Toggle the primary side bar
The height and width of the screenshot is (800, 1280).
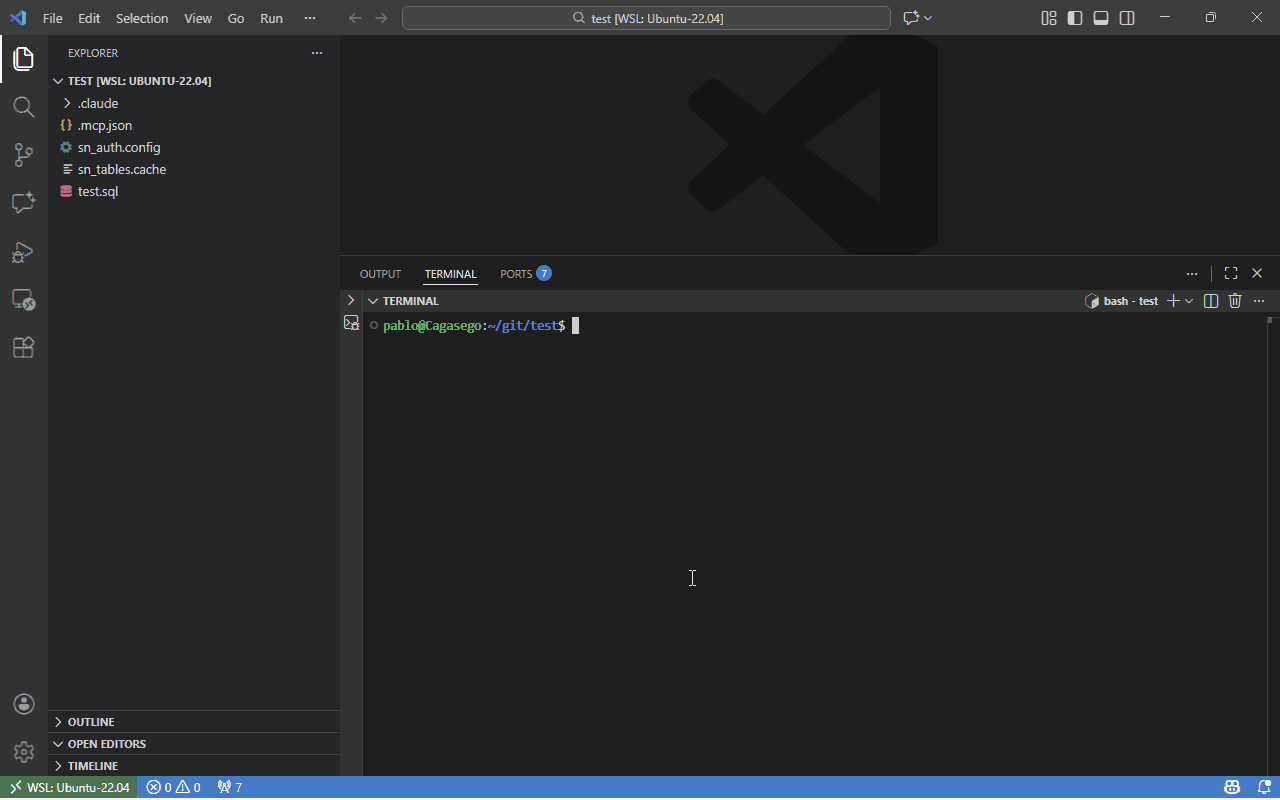[1075, 18]
